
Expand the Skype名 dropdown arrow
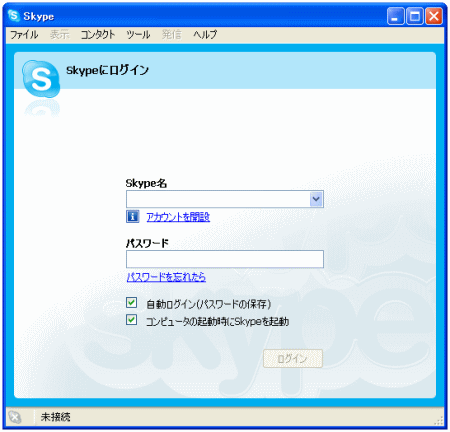click(316, 199)
